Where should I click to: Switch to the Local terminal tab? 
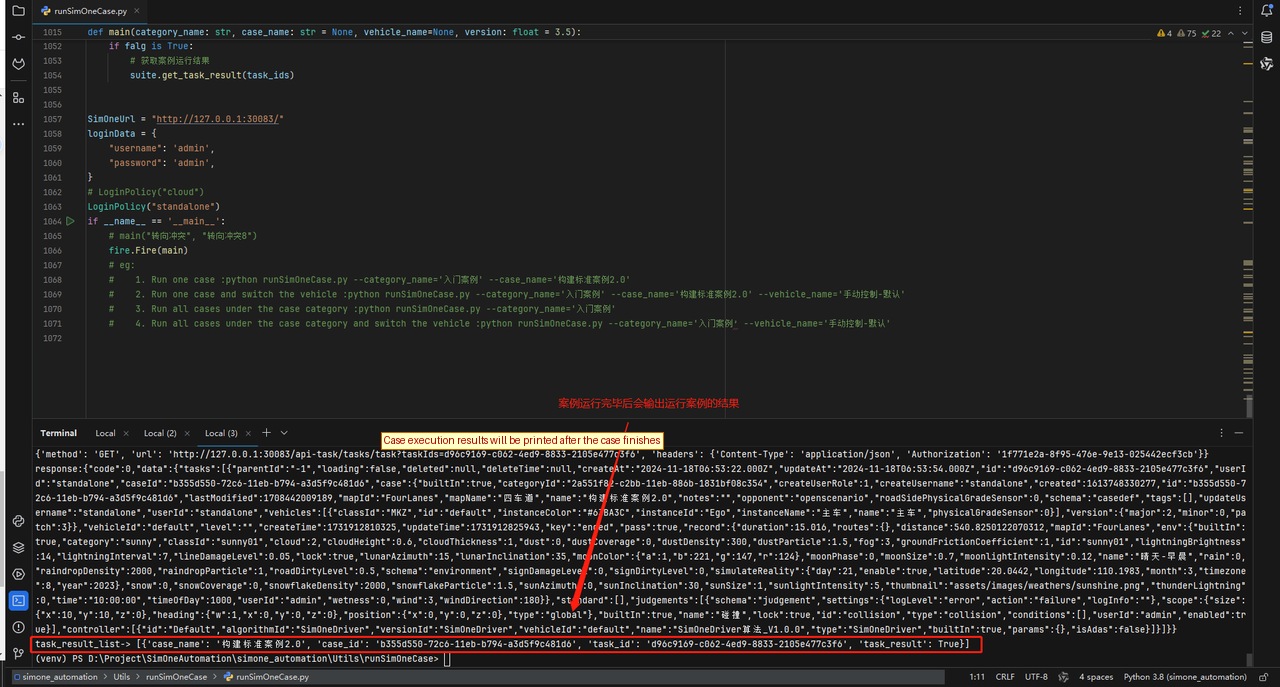point(105,433)
